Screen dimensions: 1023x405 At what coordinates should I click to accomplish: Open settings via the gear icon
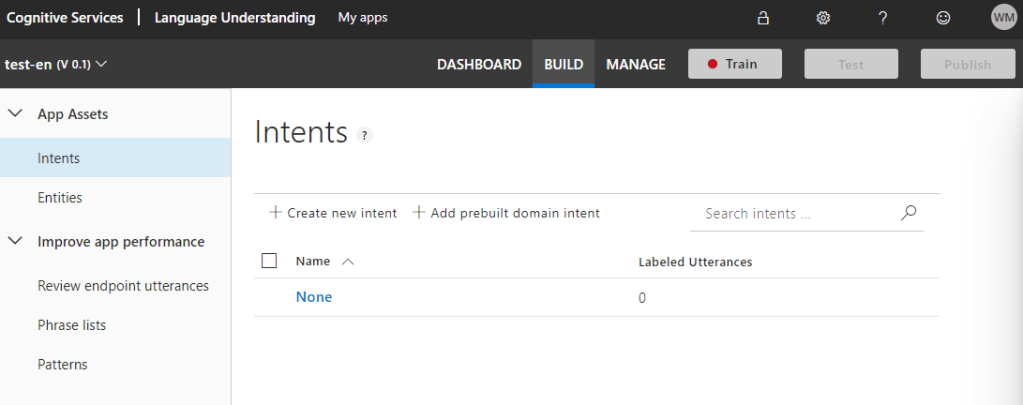click(x=823, y=18)
